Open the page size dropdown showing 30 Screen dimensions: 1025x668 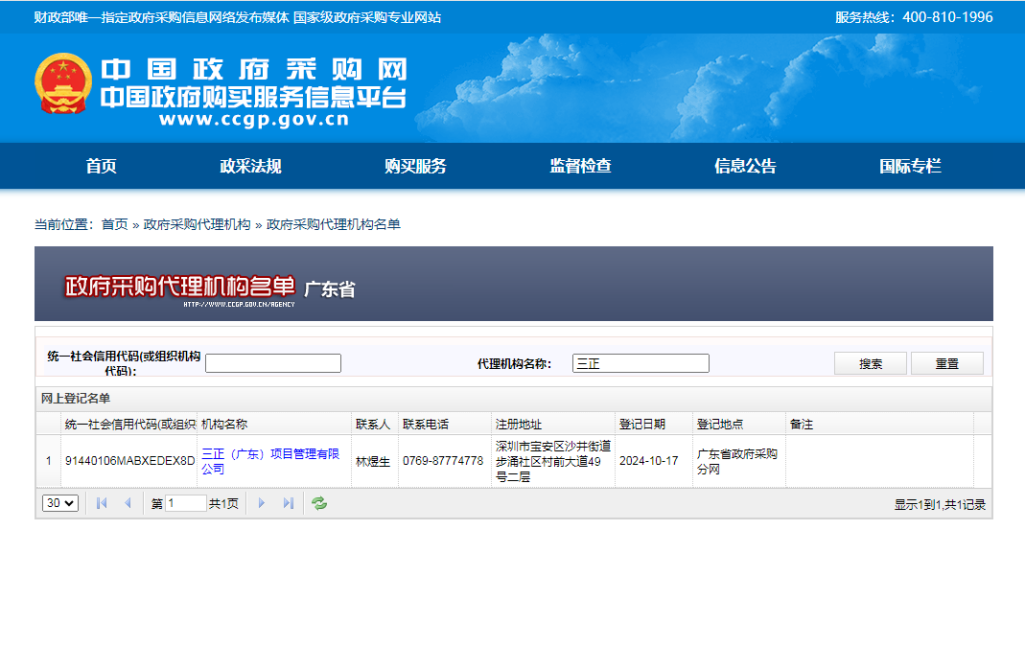click(x=60, y=503)
